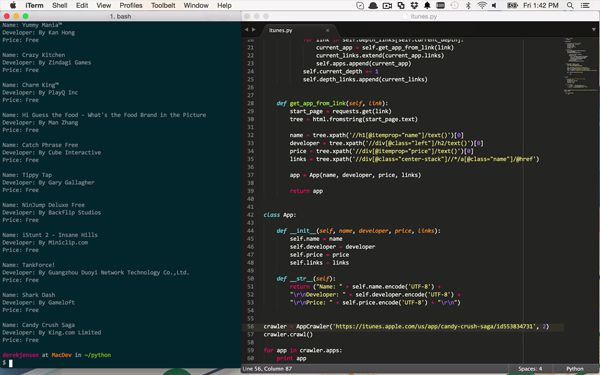Open the Profiles menu

131,5
